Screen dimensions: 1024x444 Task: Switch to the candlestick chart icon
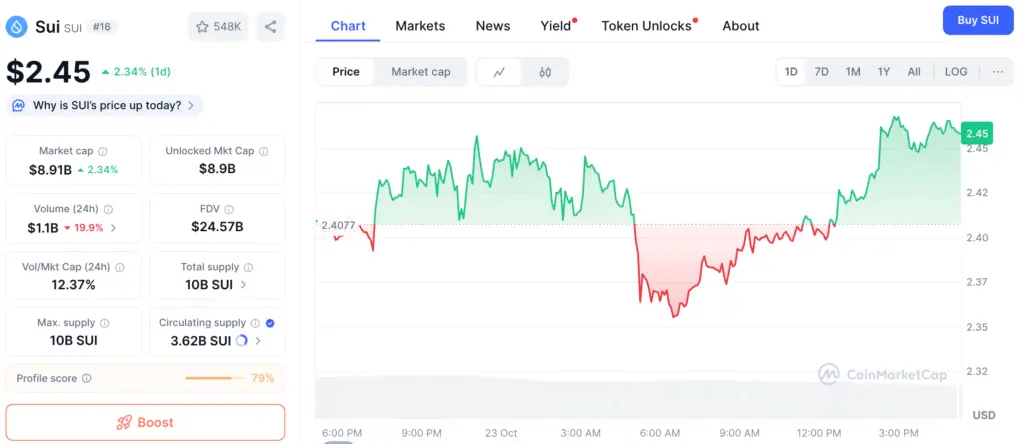[545, 72]
